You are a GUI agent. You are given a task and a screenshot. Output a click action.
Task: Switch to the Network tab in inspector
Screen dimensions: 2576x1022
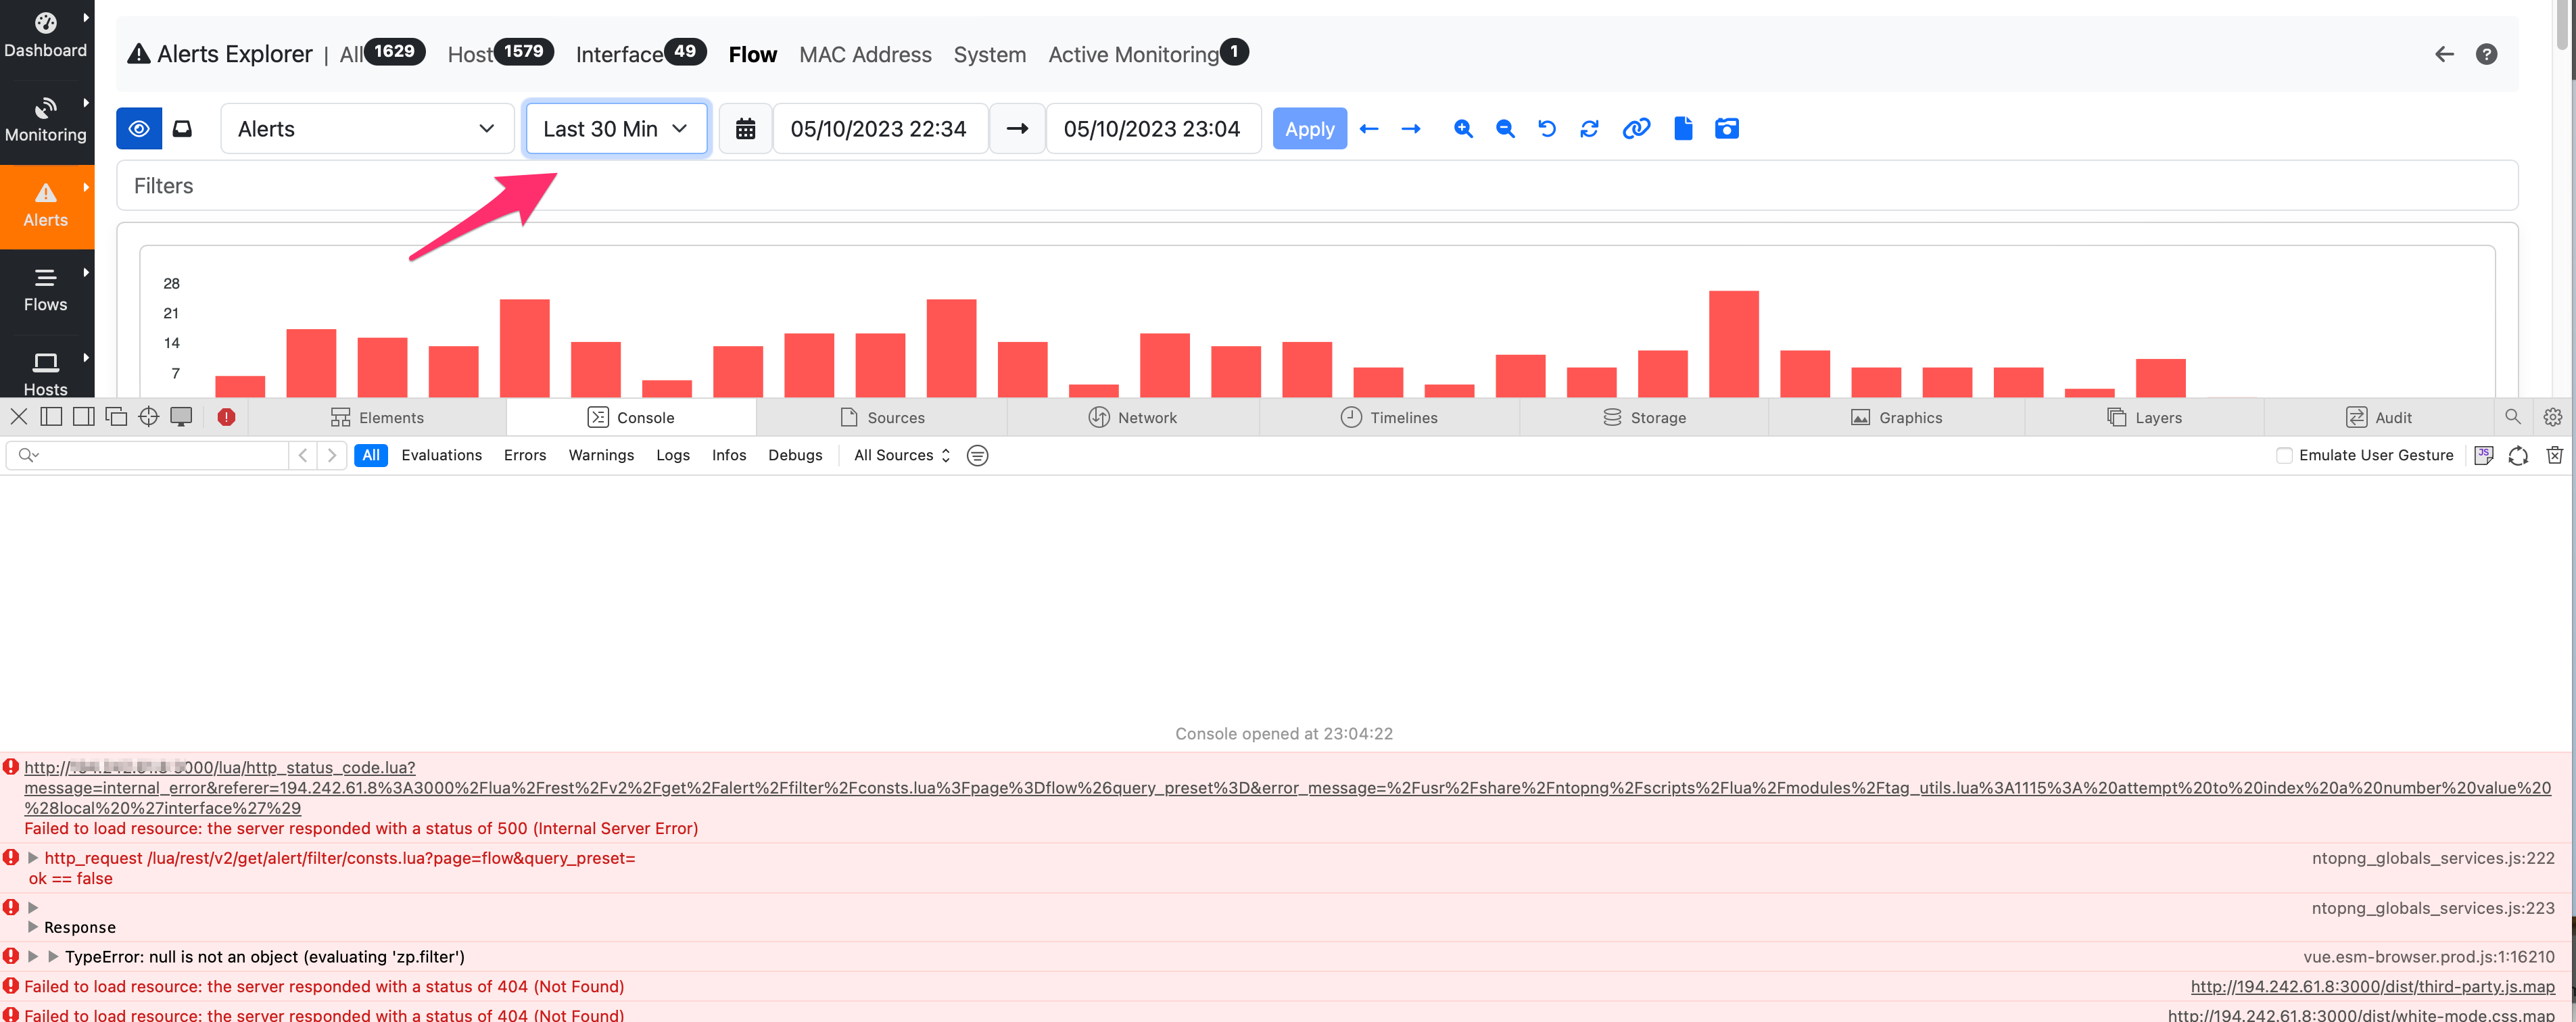1134,417
